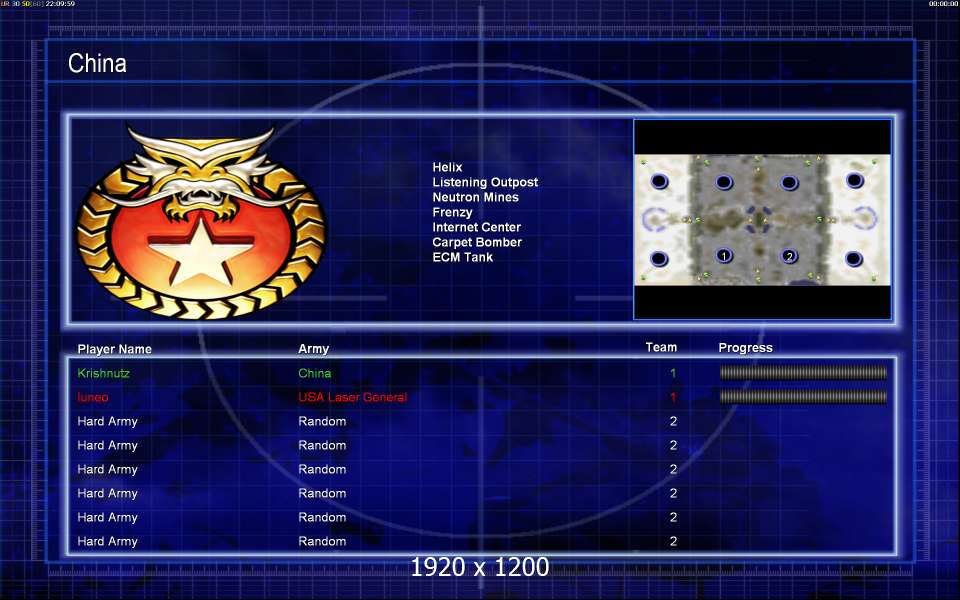Click the "Carpet Bomber" text

tap(477, 242)
